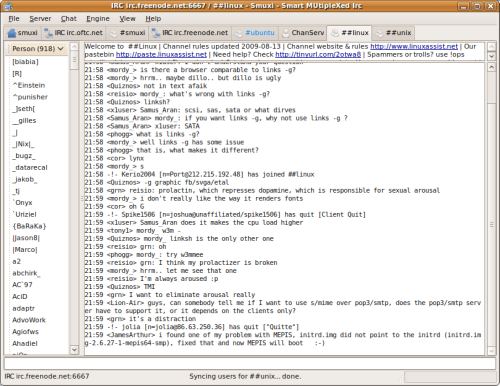This screenshot has height=386, width=500.
Task: Select user |Jason8| in person list
Action: [26, 238]
